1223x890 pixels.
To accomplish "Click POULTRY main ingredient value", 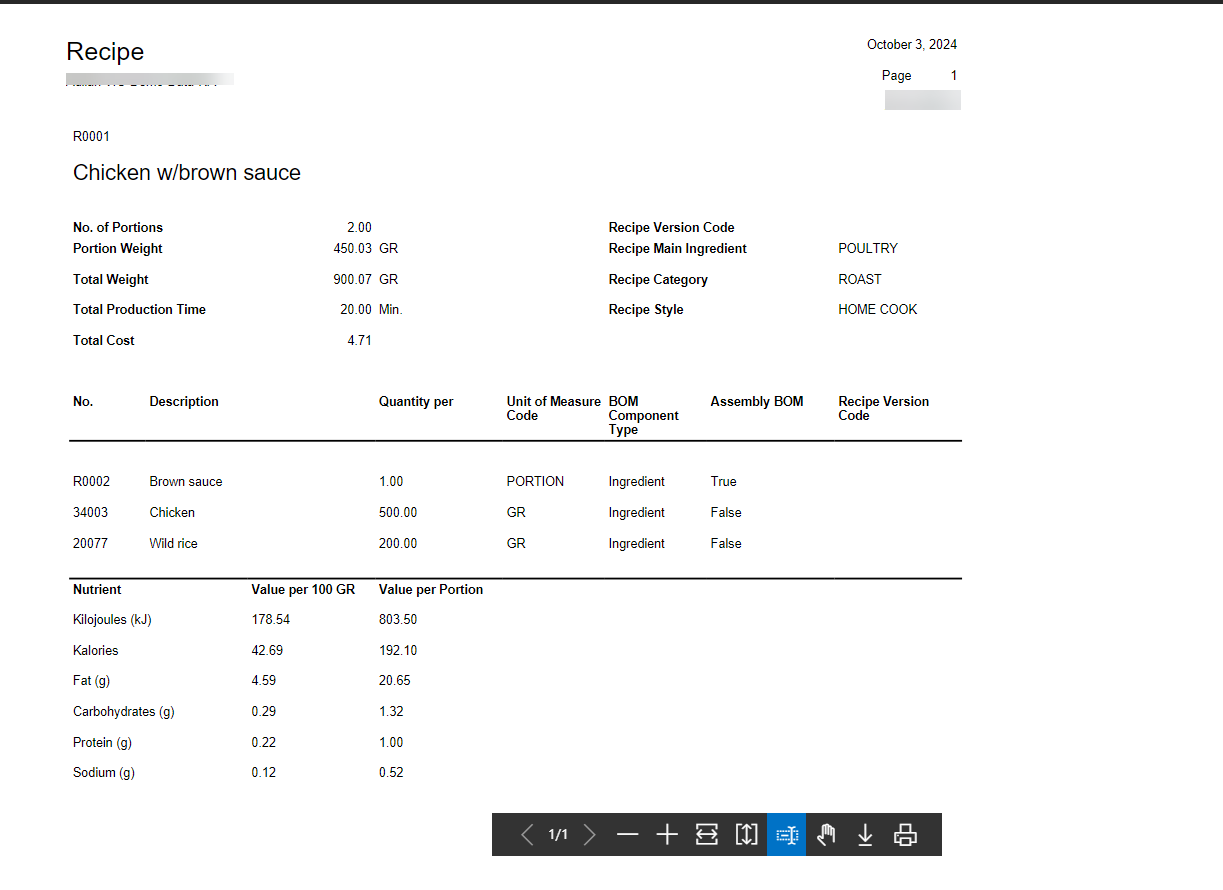I will pyautogui.click(x=868, y=248).
